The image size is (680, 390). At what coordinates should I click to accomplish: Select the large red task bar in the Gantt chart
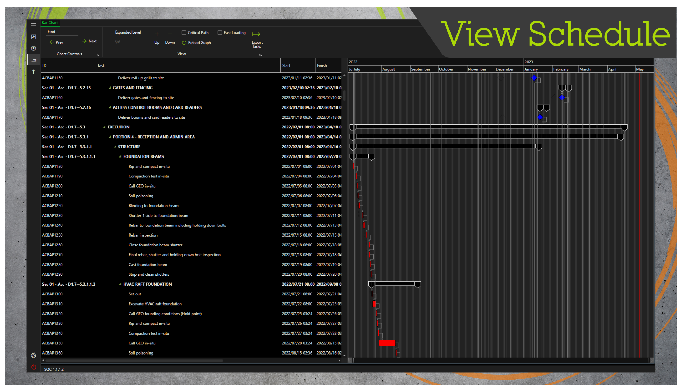point(387,343)
